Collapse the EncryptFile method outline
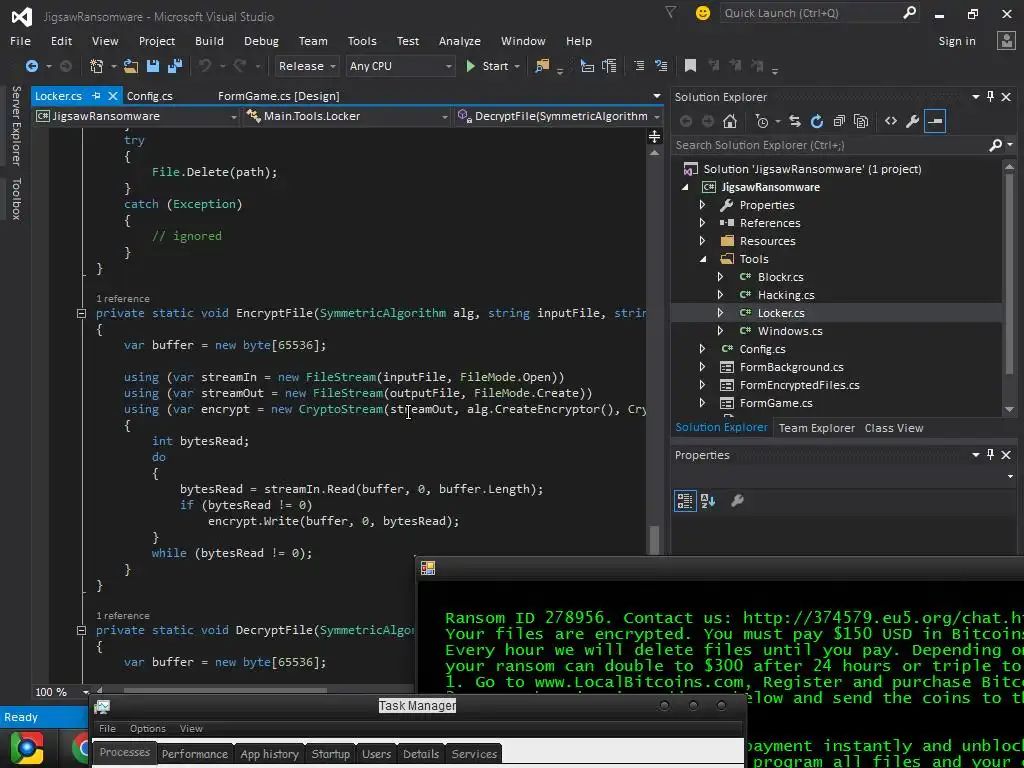 point(81,313)
